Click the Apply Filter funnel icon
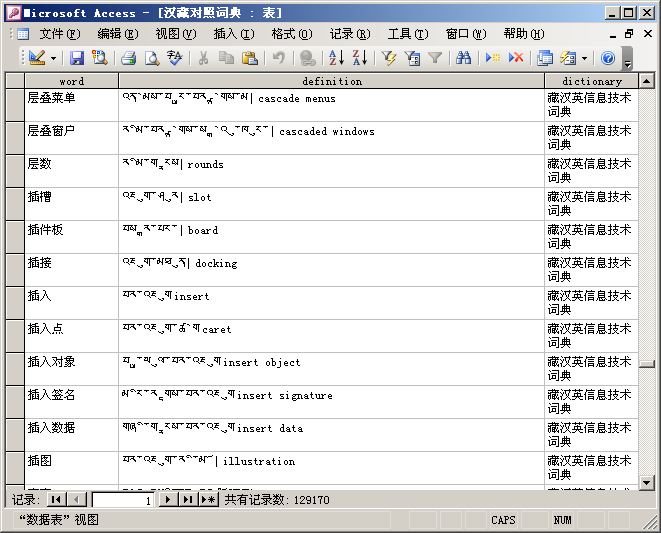 coord(435,58)
